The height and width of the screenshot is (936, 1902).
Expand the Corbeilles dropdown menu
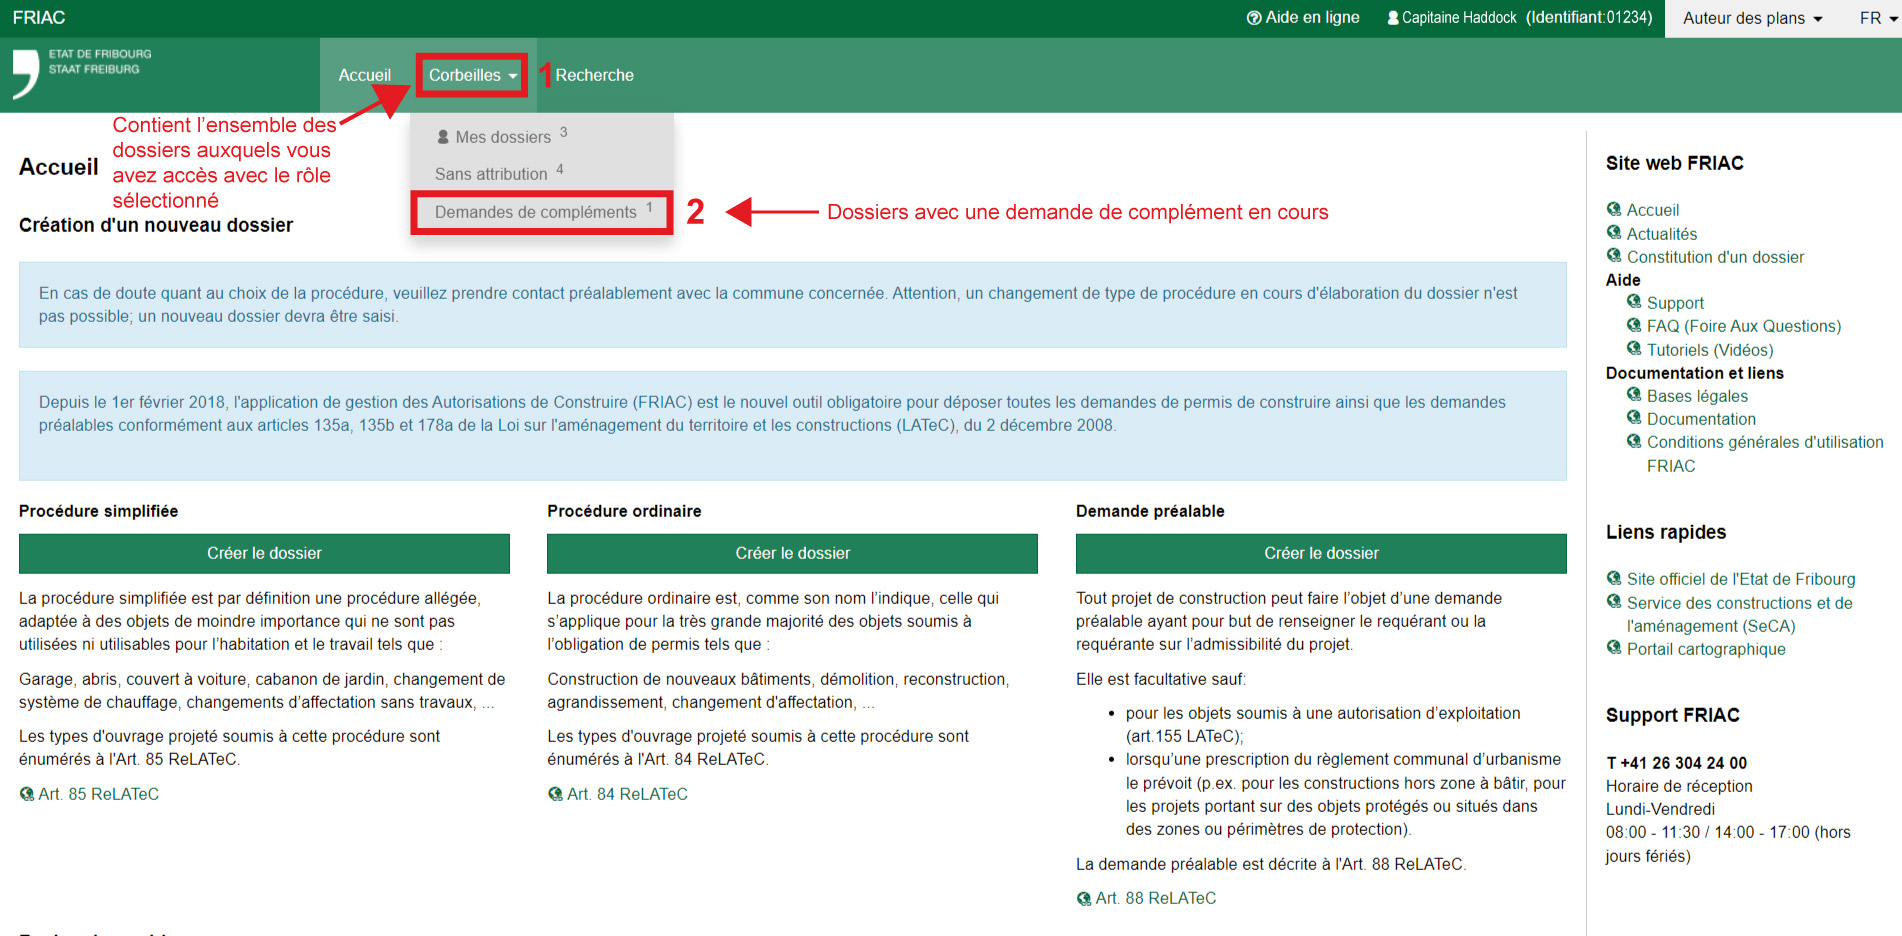tap(472, 75)
